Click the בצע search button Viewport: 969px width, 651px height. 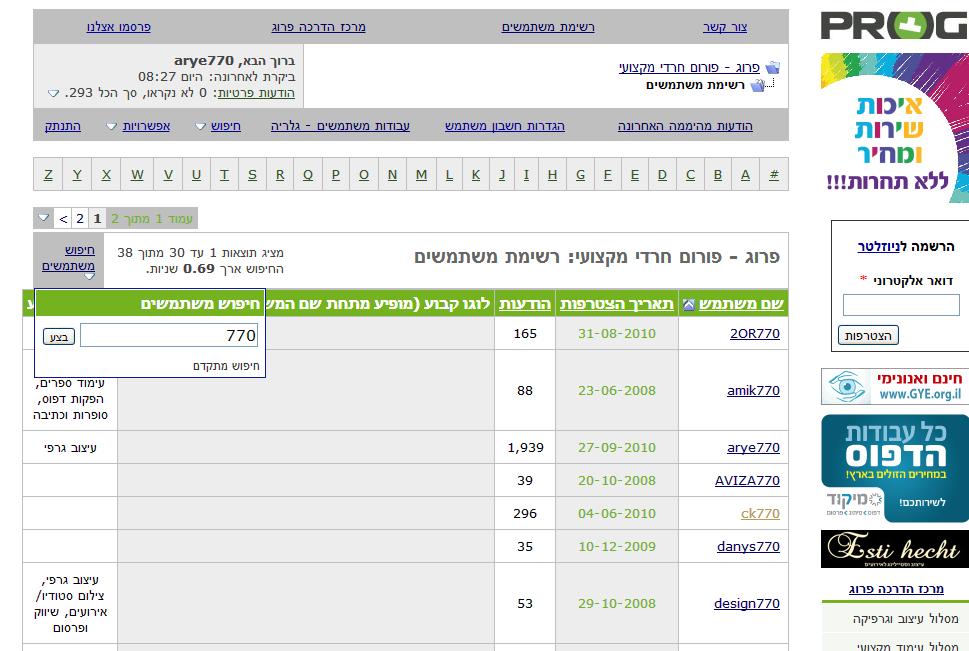59,337
